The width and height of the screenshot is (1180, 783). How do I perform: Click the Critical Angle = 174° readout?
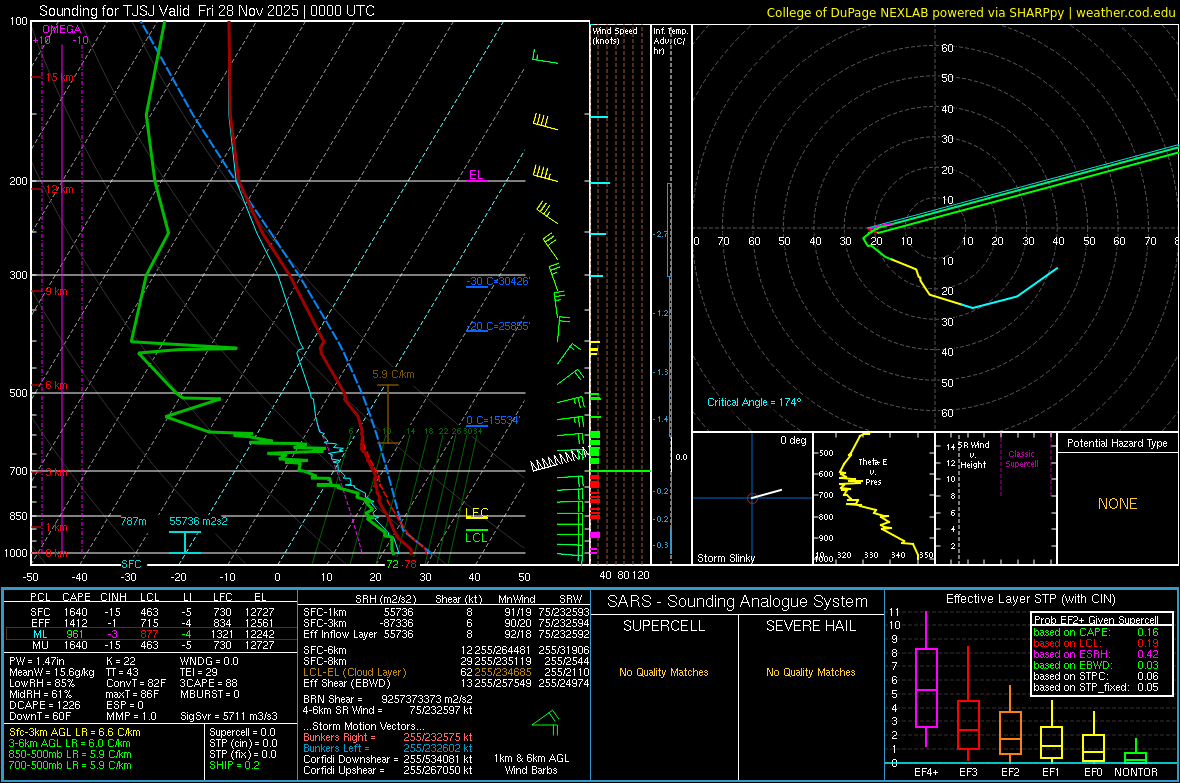pyautogui.click(x=754, y=402)
